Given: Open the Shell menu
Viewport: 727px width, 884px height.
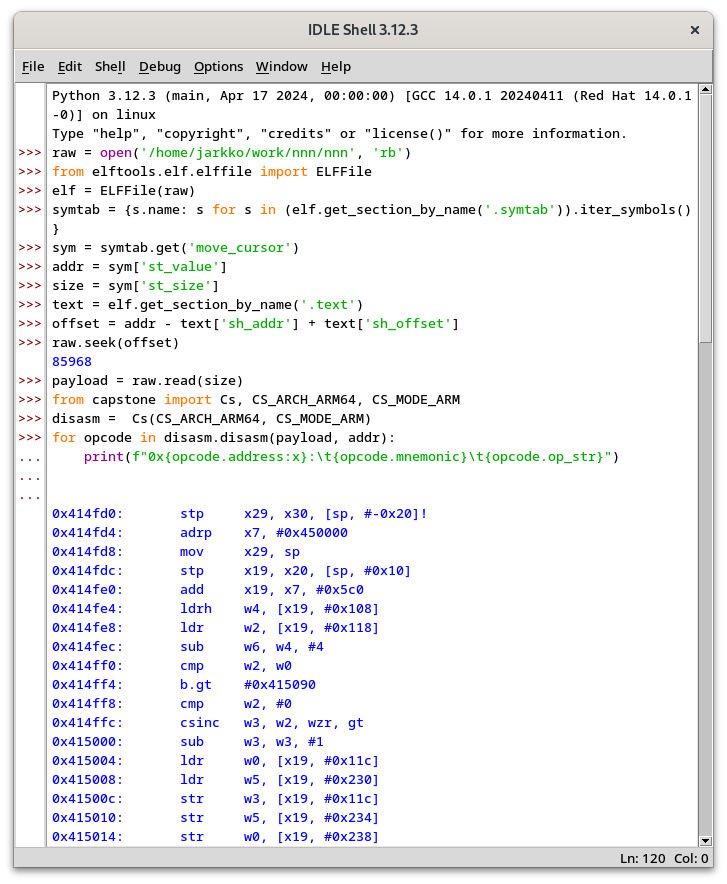Looking at the screenshot, I should point(110,67).
